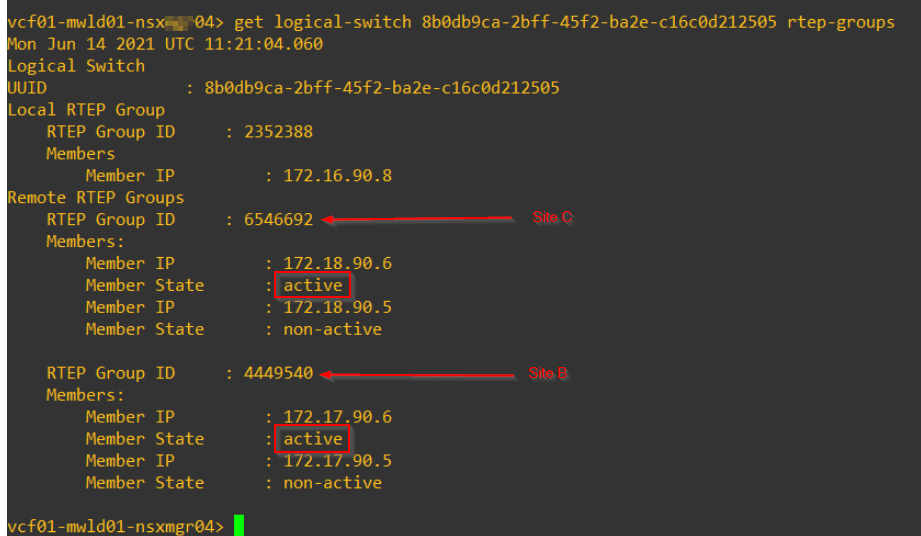This screenshot has width=921, height=536.
Task: Click the Site B annotation label
Action: point(548,373)
